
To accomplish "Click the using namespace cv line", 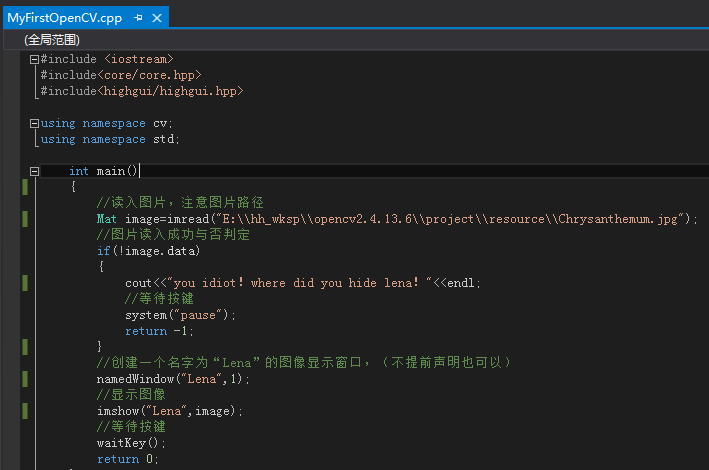I will tap(106, 123).
